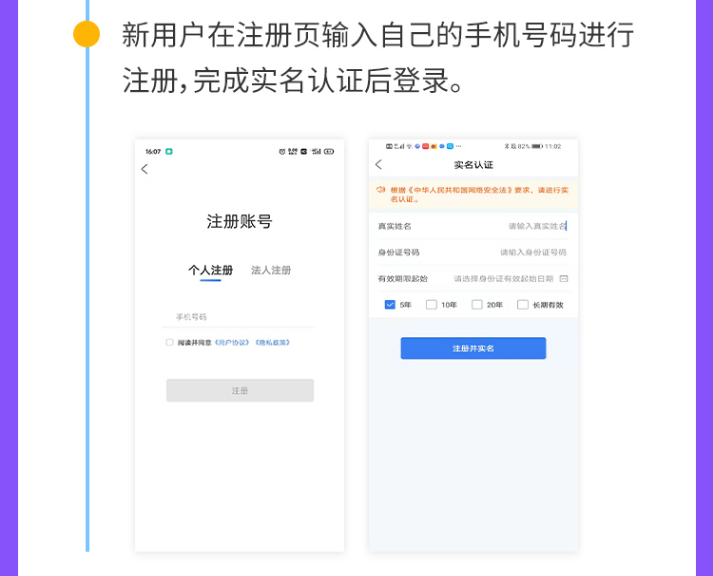
Task: Tap the back arrow on registration page
Action: pos(145,169)
